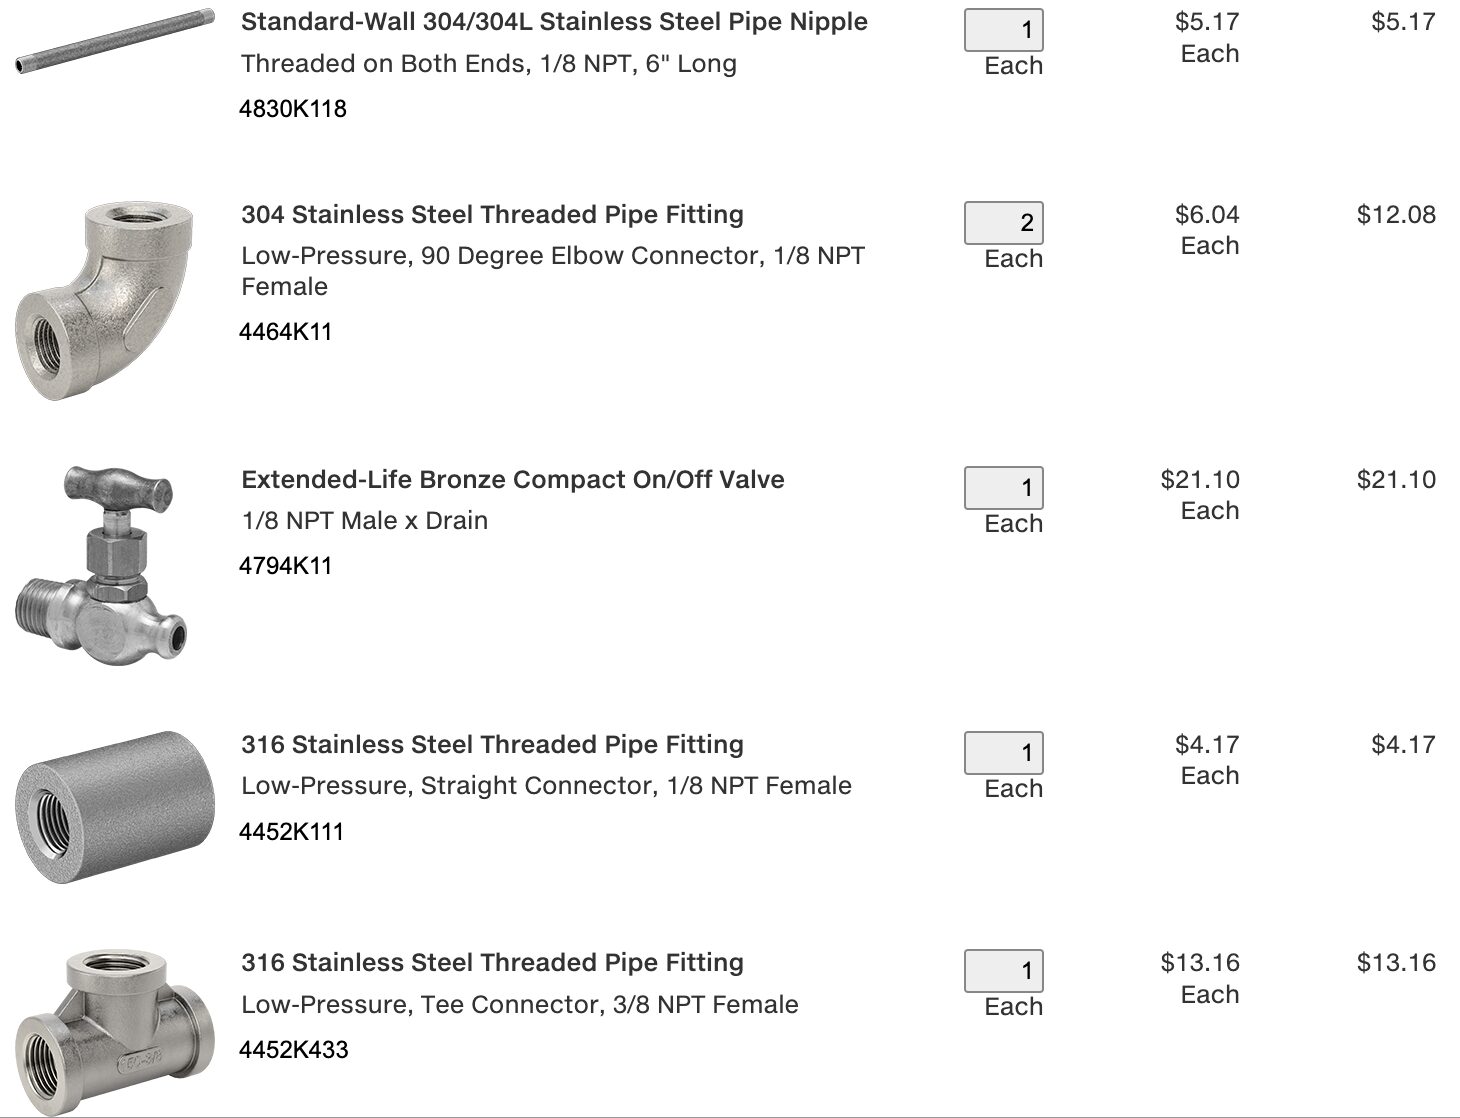The image size is (1460, 1118).
Task: Click the elbow connector quantity box
Action: [x=1004, y=223]
